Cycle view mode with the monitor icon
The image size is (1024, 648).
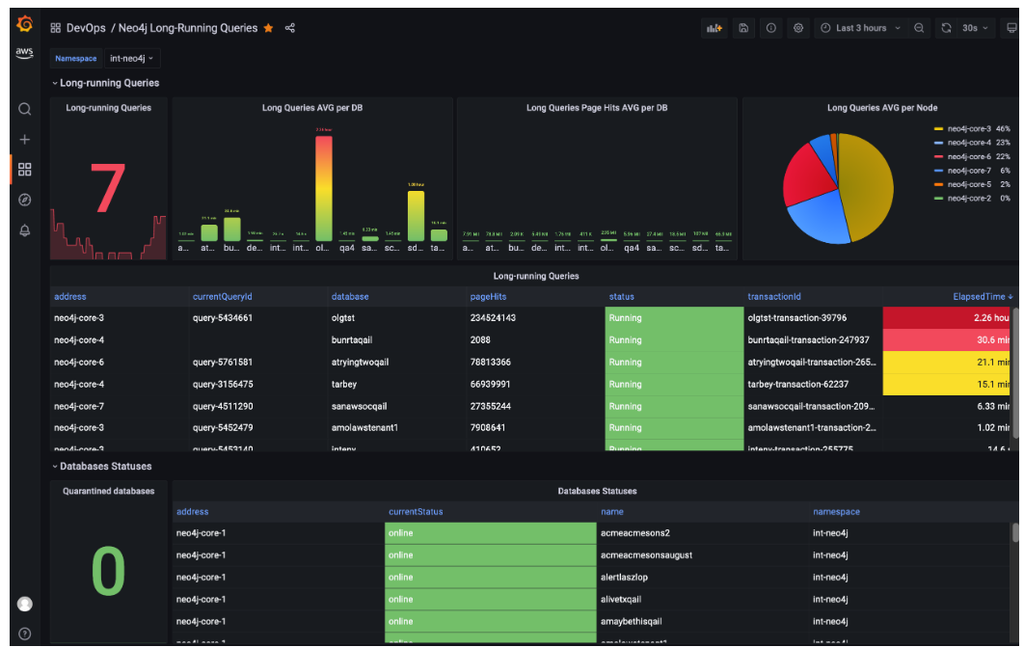pos(1011,28)
